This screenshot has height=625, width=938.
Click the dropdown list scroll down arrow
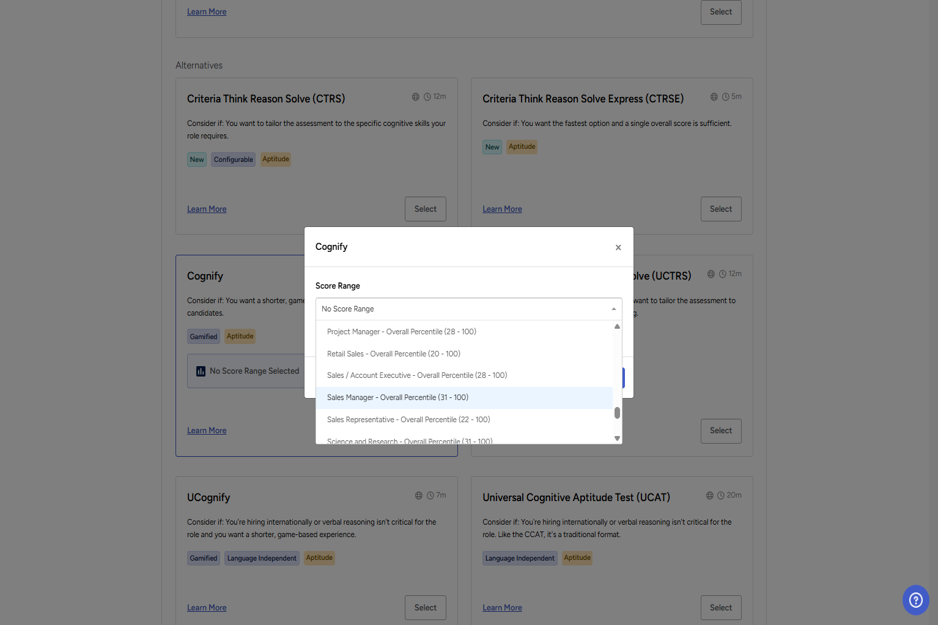coord(617,438)
